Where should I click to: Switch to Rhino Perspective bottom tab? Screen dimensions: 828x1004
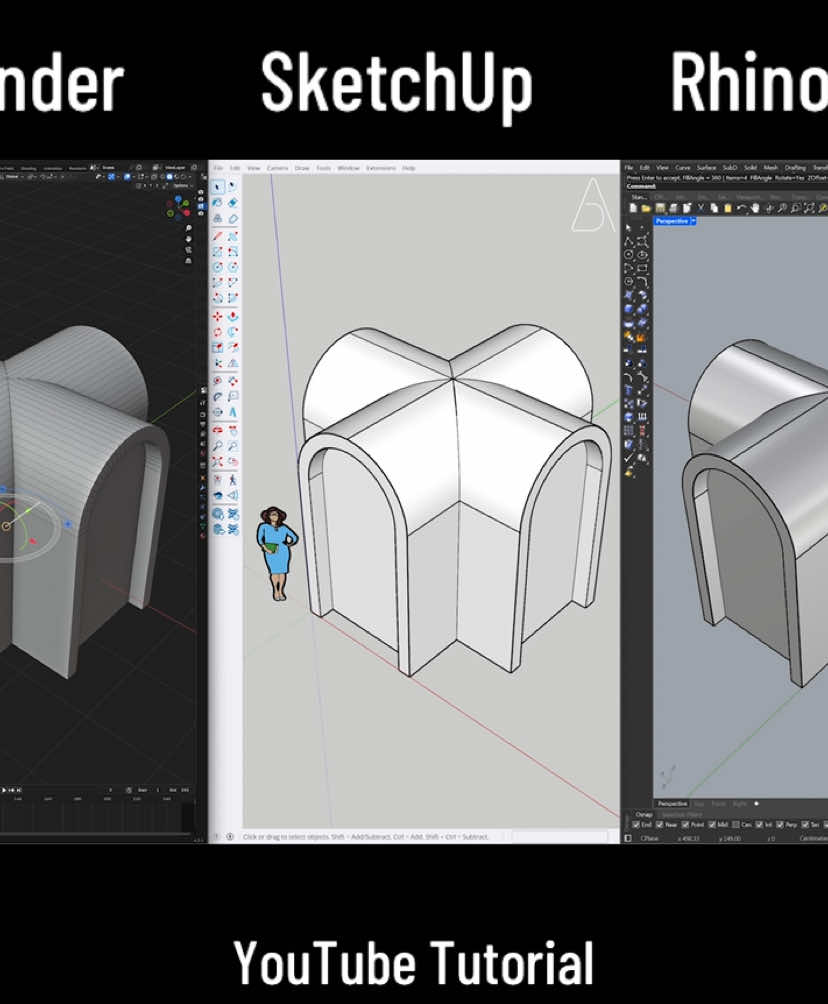point(672,804)
